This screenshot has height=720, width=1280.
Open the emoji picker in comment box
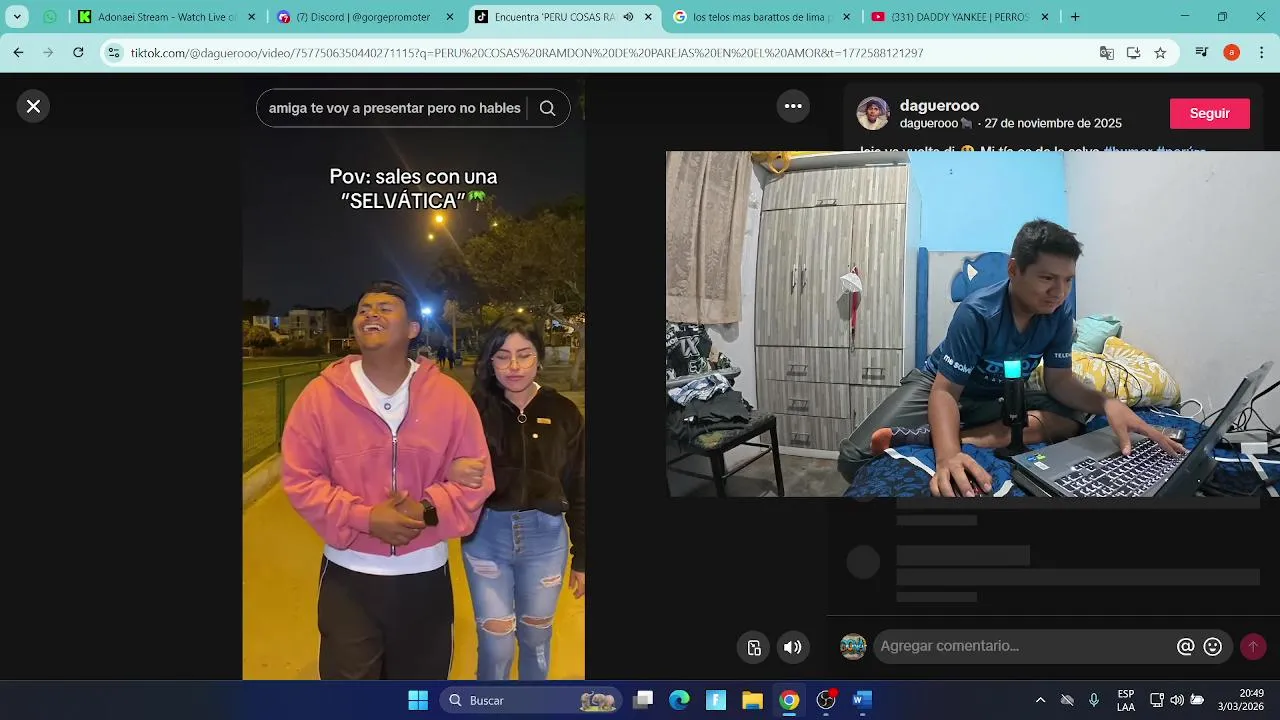[x=1213, y=647]
